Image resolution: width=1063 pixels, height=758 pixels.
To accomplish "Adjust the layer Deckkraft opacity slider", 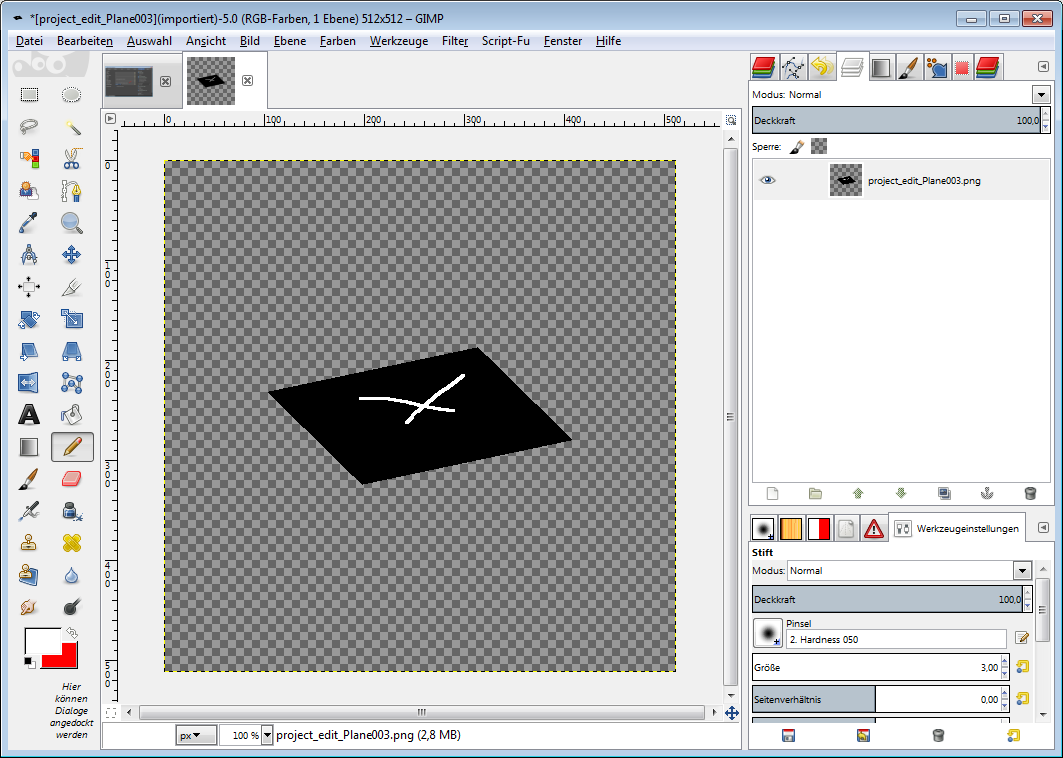I will coord(896,121).
